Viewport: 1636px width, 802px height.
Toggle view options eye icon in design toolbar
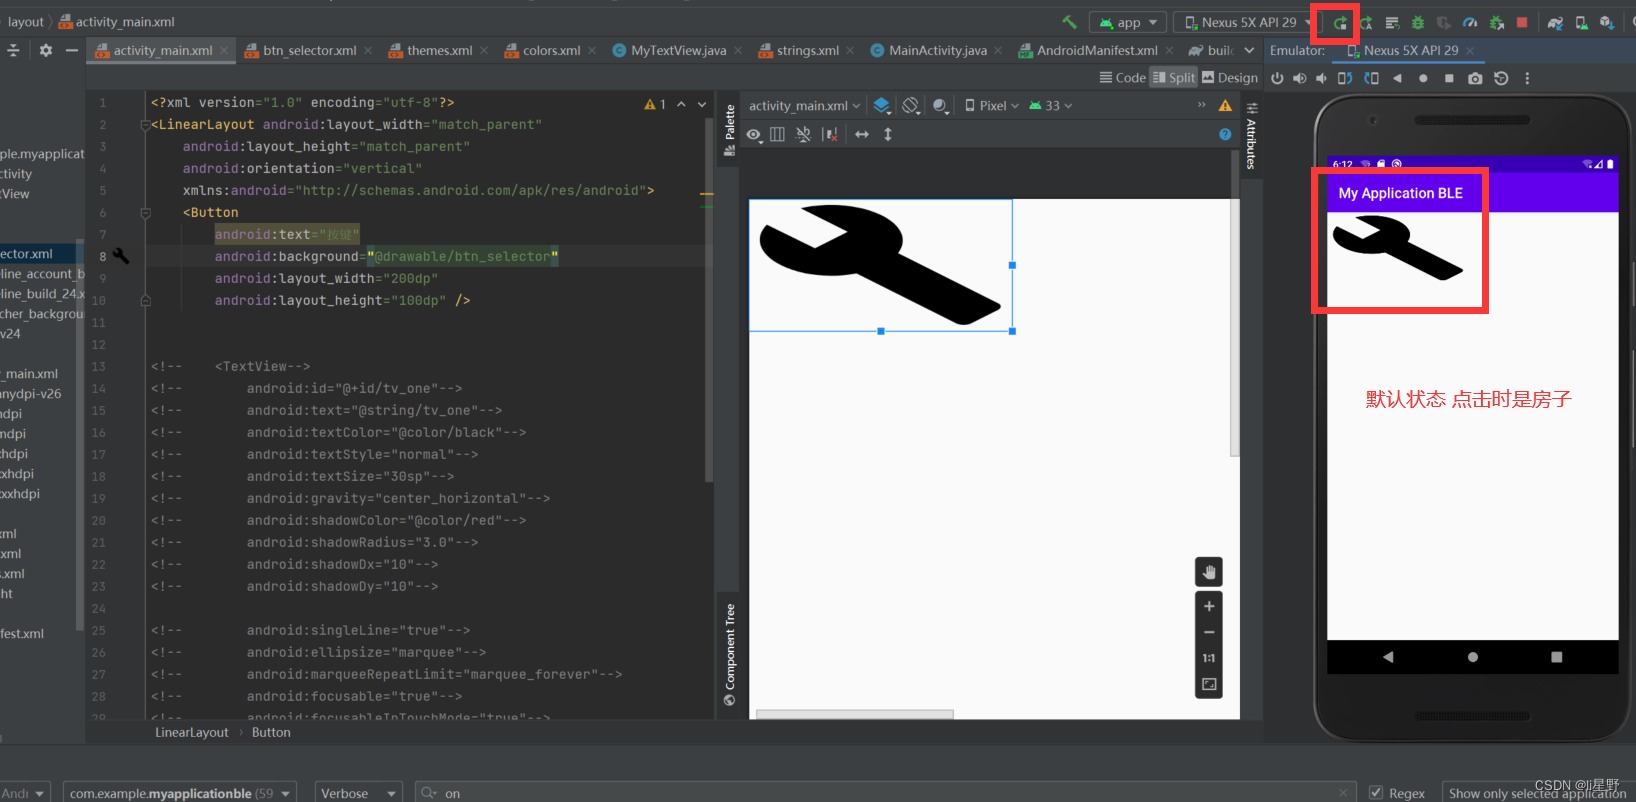tap(753, 134)
